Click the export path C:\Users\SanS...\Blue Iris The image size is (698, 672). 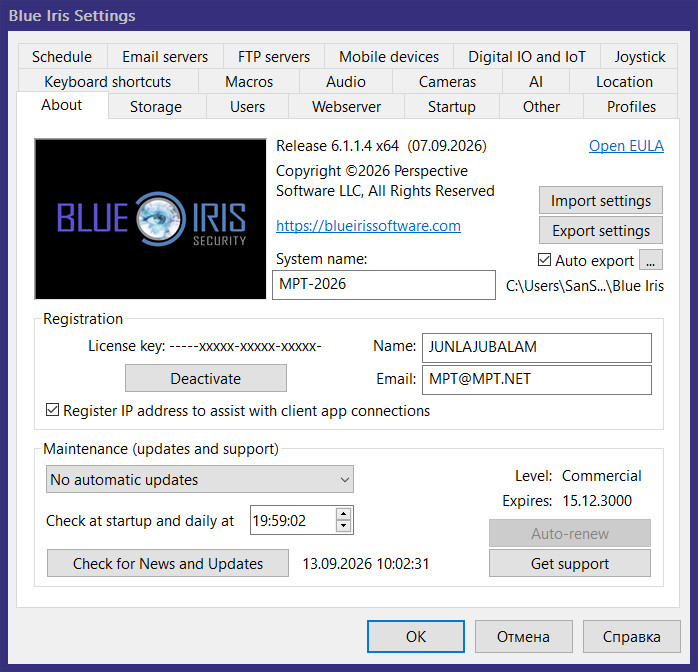[x=584, y=286]
